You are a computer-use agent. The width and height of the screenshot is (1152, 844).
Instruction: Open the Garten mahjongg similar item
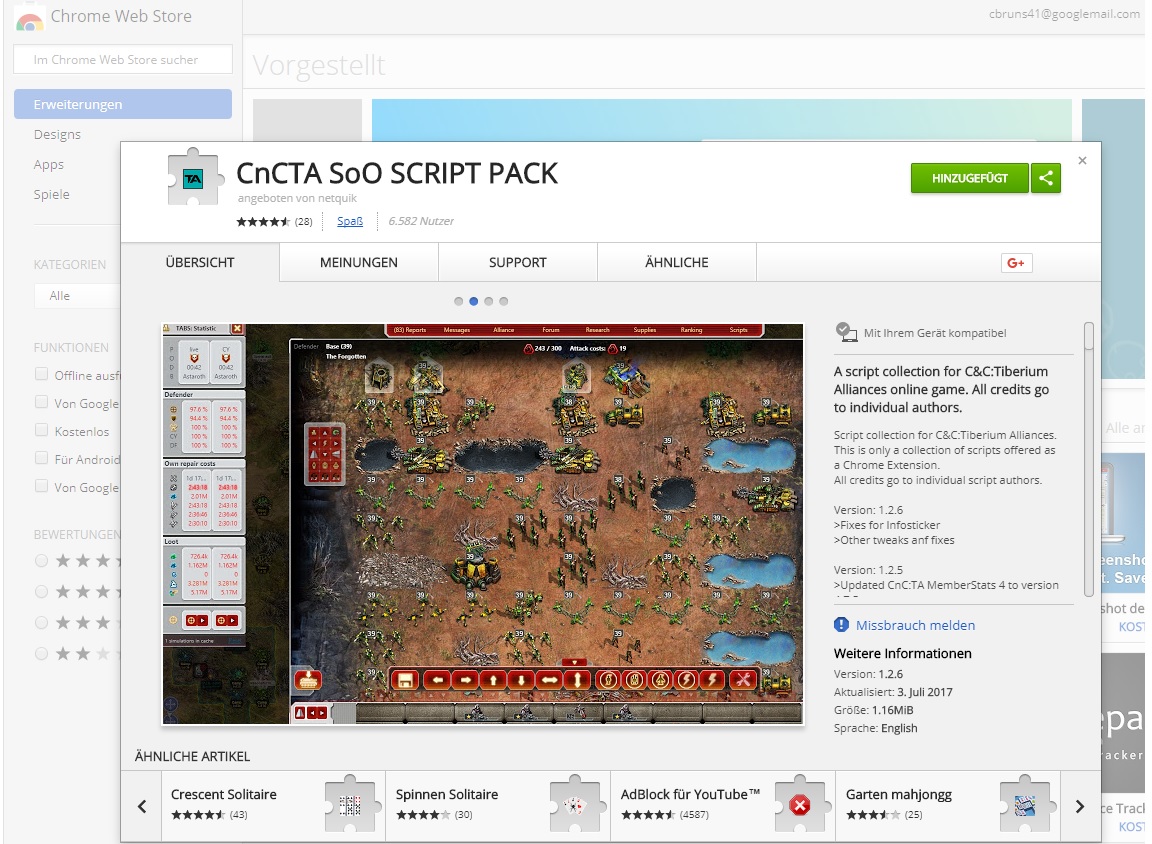948,806
